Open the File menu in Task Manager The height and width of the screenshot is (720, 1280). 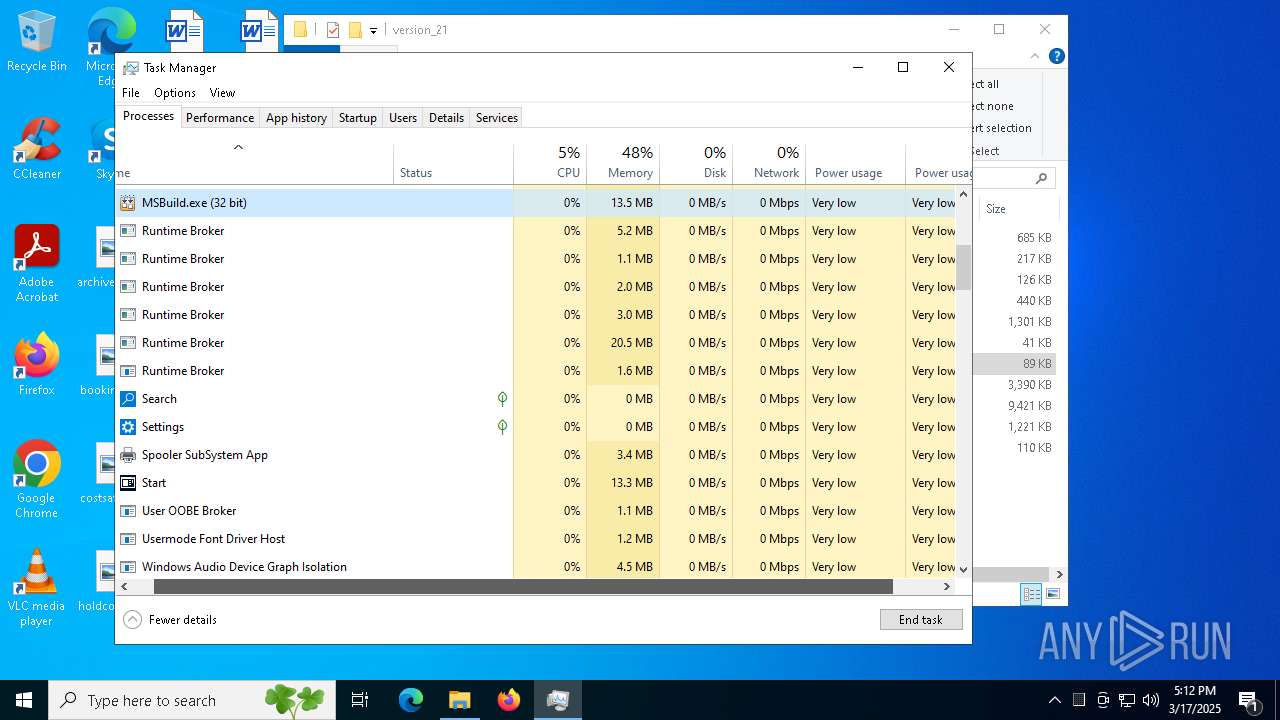131,93
